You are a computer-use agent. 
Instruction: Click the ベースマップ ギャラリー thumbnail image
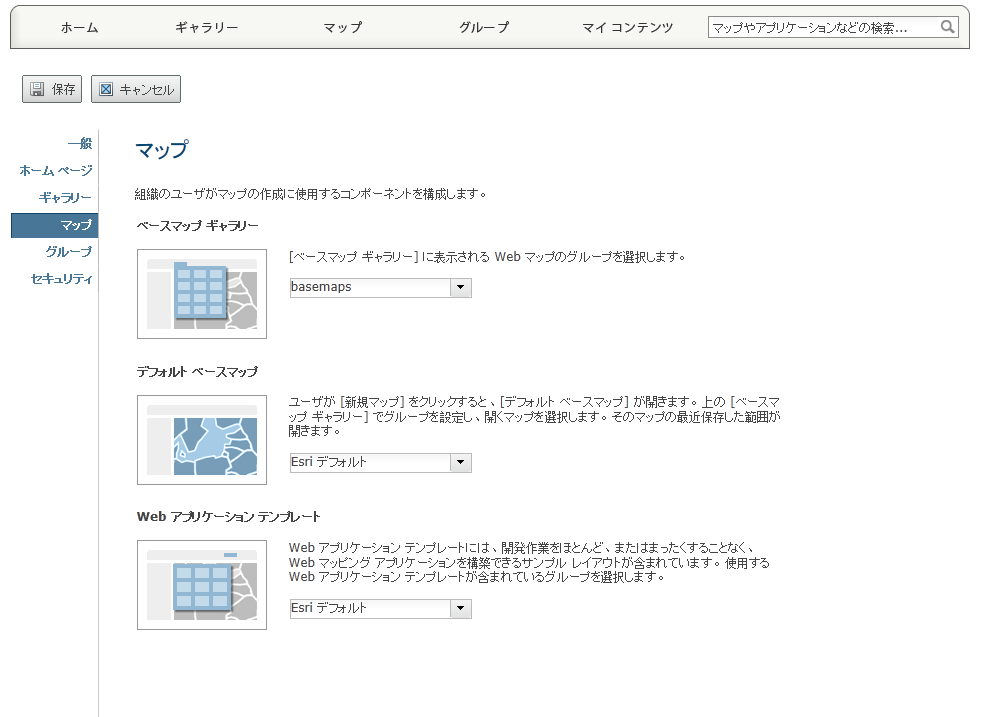coord(202,294)
